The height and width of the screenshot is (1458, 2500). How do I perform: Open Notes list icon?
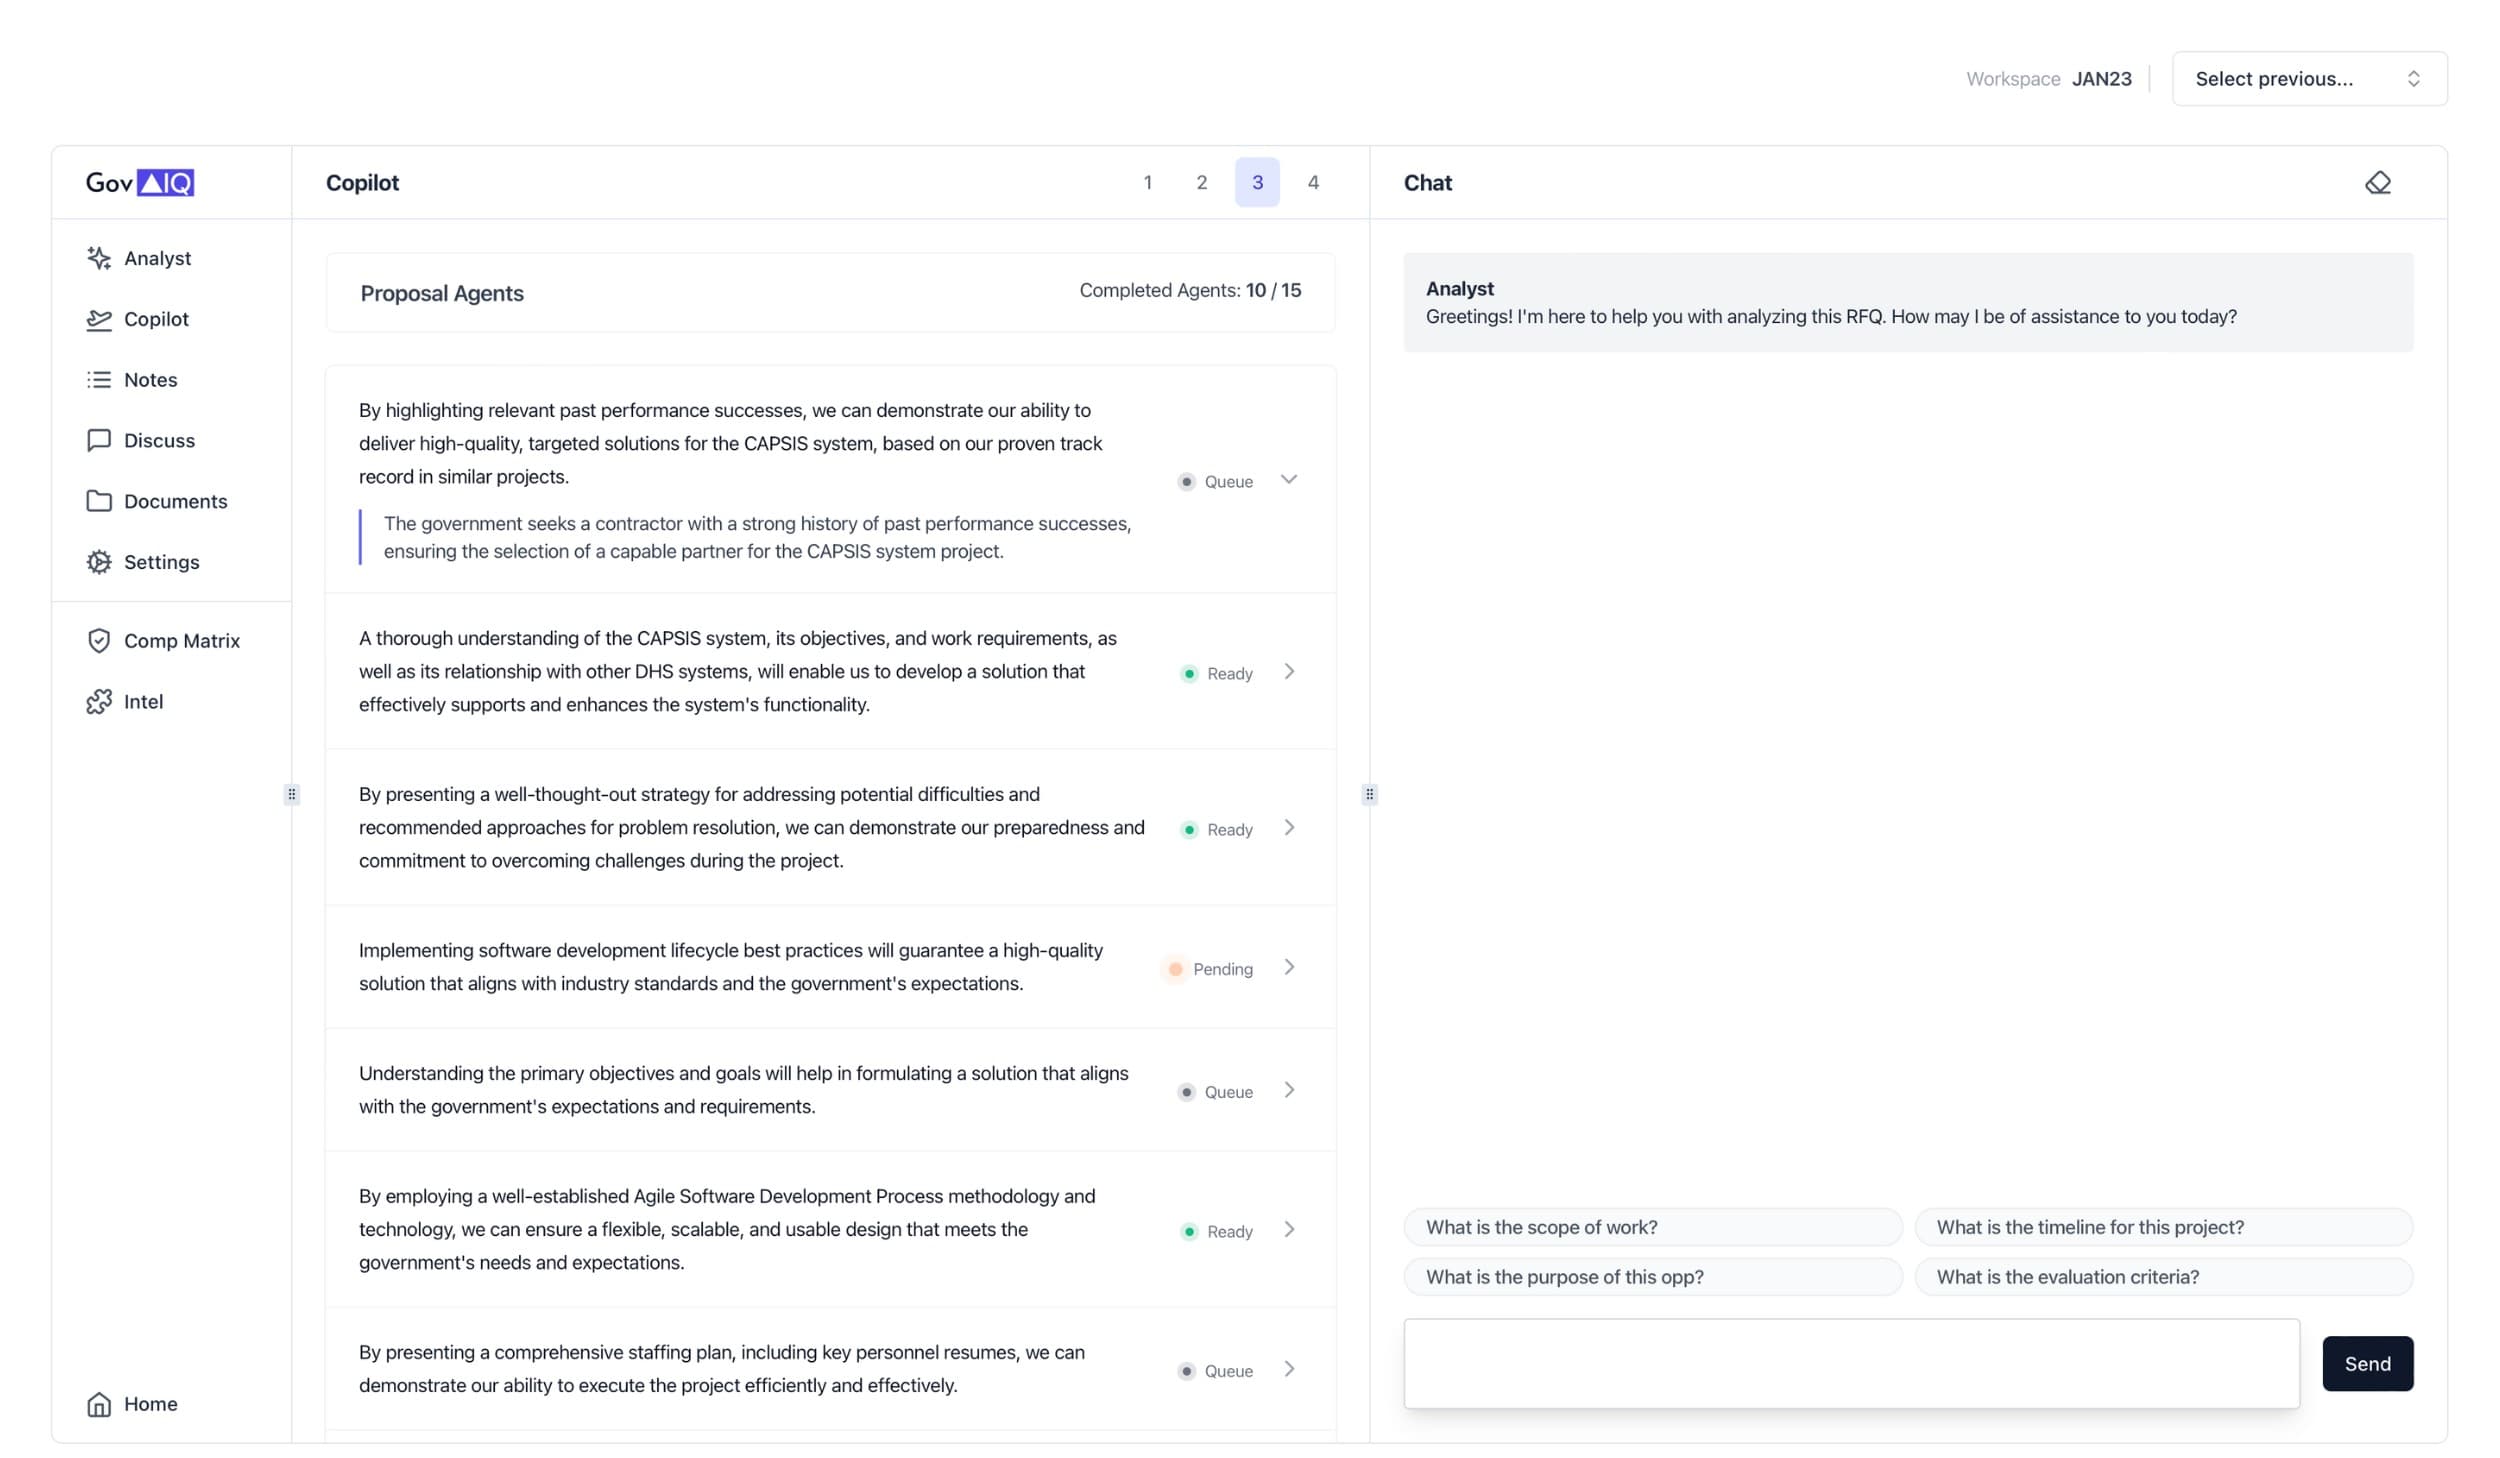[x=98, y=380]
